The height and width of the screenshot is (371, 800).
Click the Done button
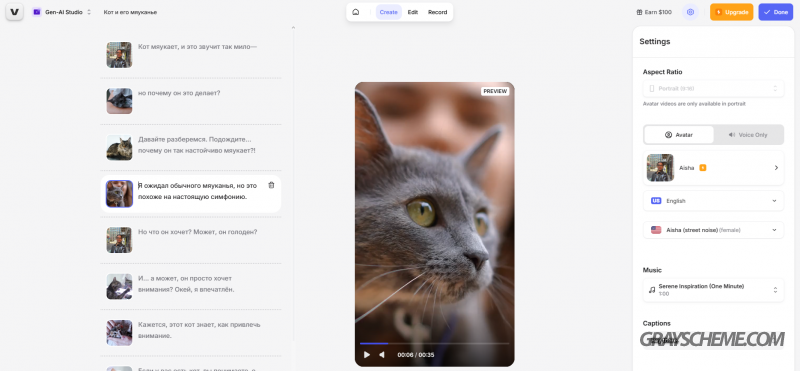pos(776,12)
